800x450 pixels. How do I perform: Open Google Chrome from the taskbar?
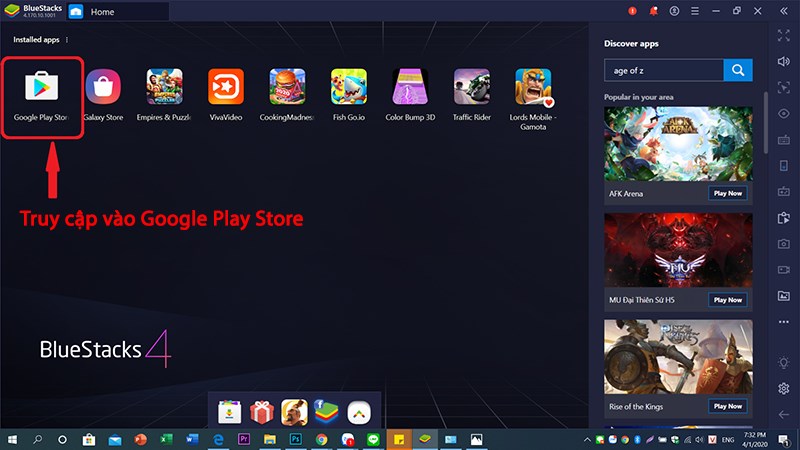pyautogui.click(x=321, y=440)
